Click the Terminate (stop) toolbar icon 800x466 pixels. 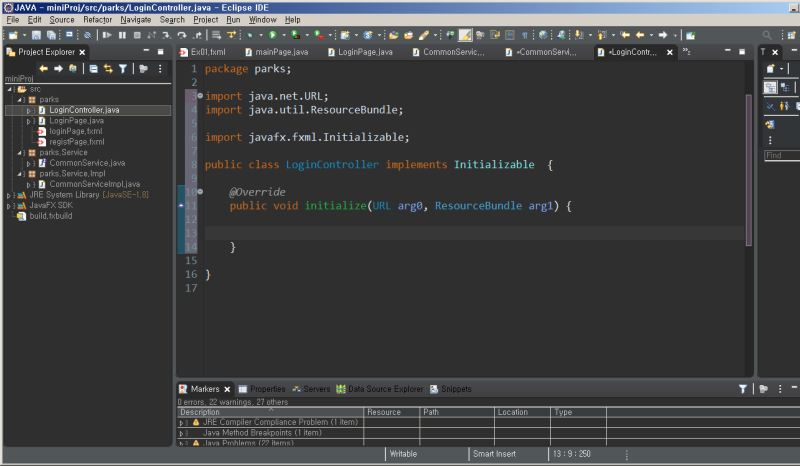pyautogui.click(x=137, y=35)
